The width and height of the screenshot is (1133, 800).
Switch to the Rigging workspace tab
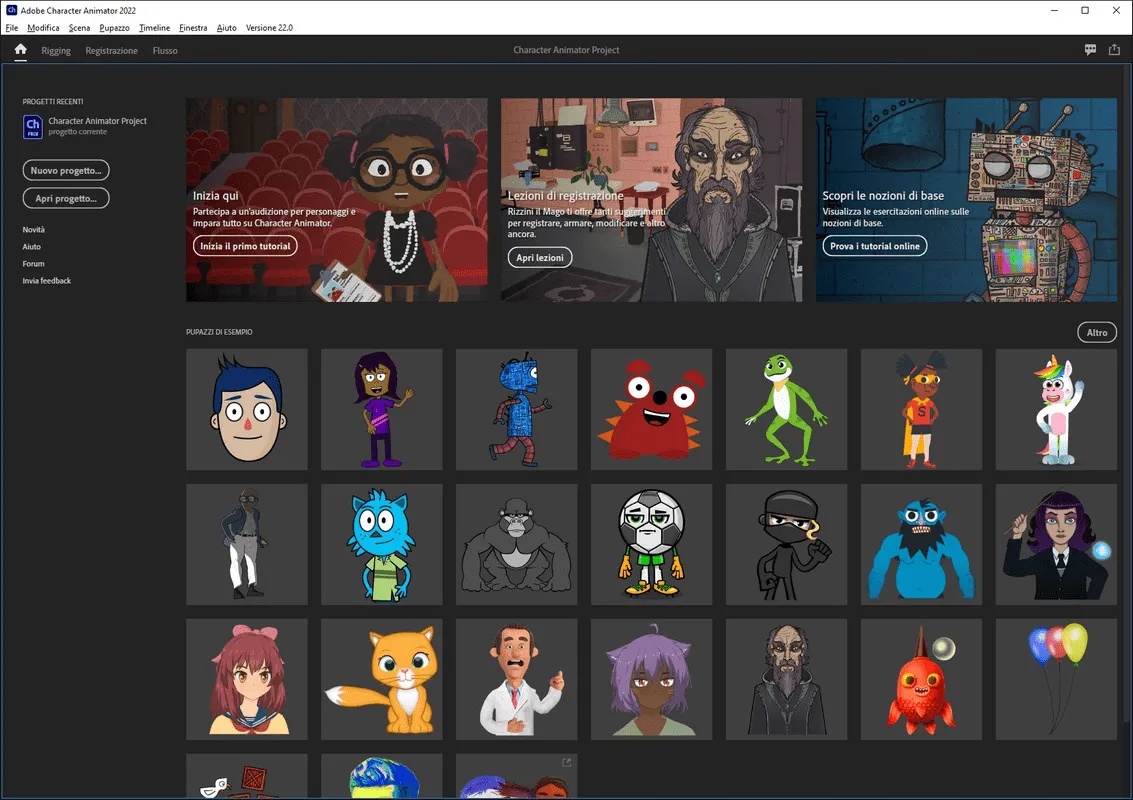[56, 51]
